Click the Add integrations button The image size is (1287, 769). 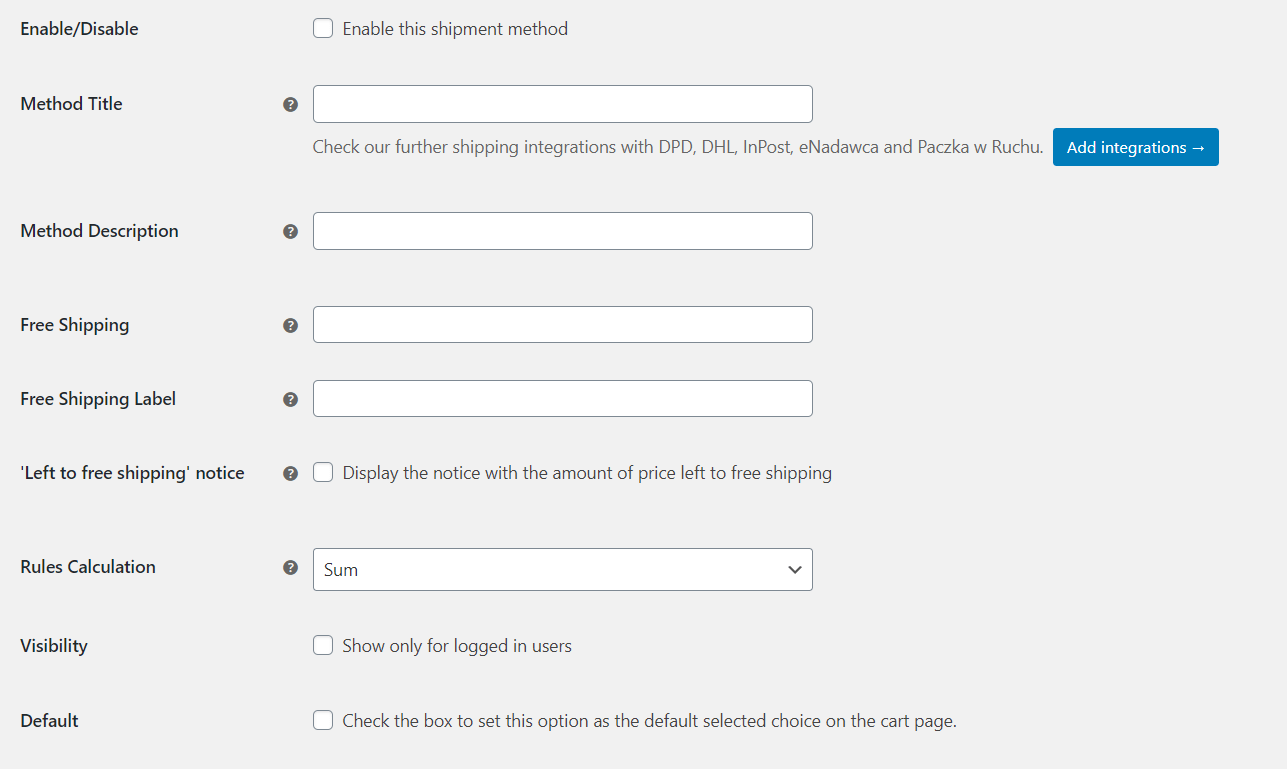(x=1136, y=147)
